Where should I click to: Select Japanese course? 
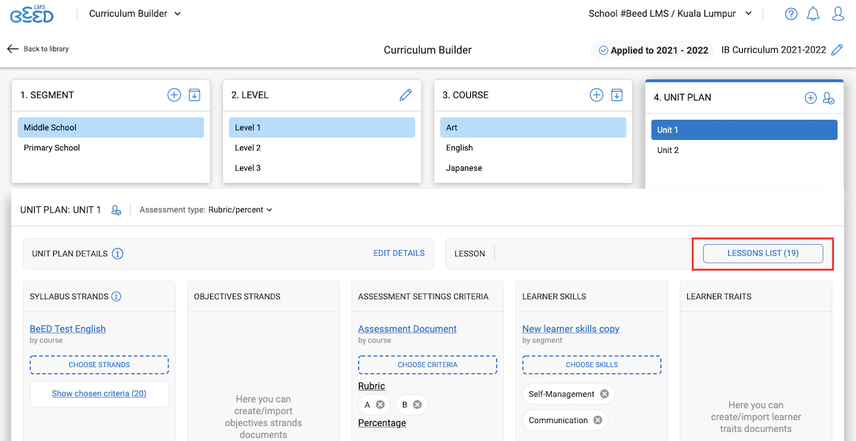point(533,168)
